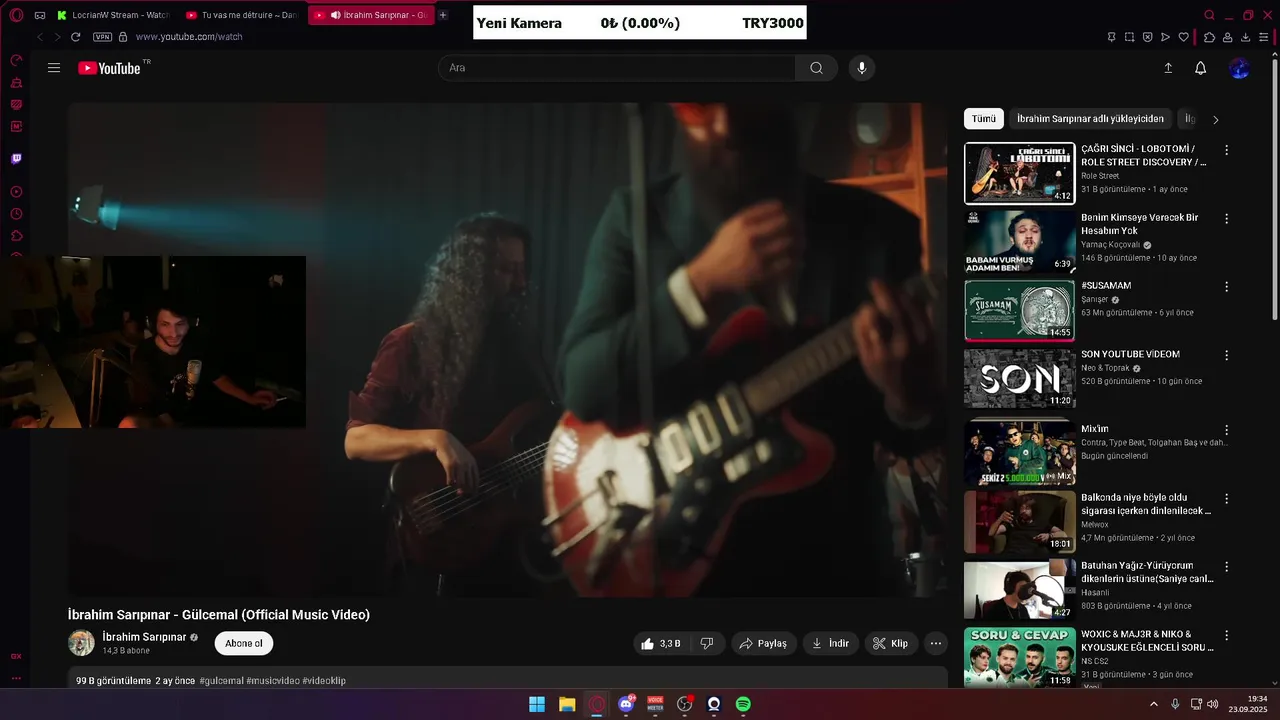1280x720 pixels.
Task: Open options menu for Balkonda niye böyle video
Action: 1227,498
